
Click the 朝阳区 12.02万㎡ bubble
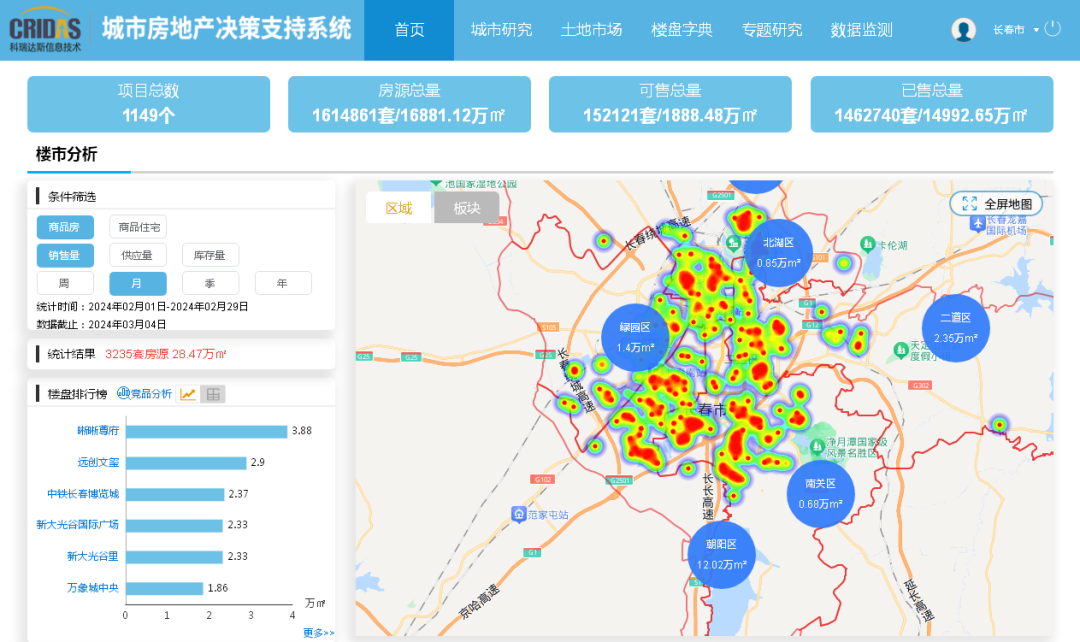(x=721, y=555)
